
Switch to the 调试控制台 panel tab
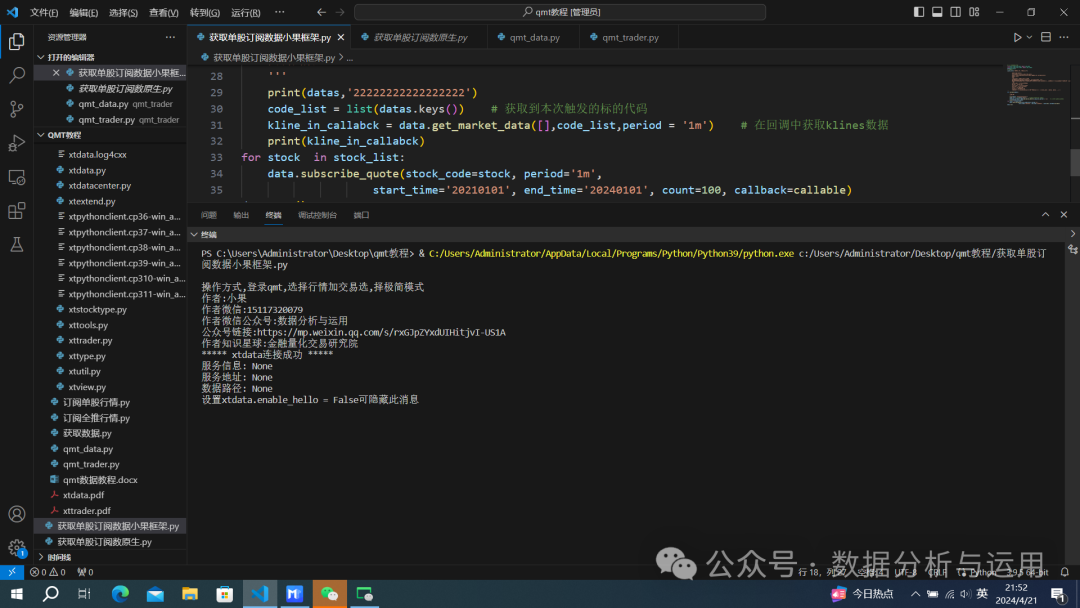click(x=317, y=216)
